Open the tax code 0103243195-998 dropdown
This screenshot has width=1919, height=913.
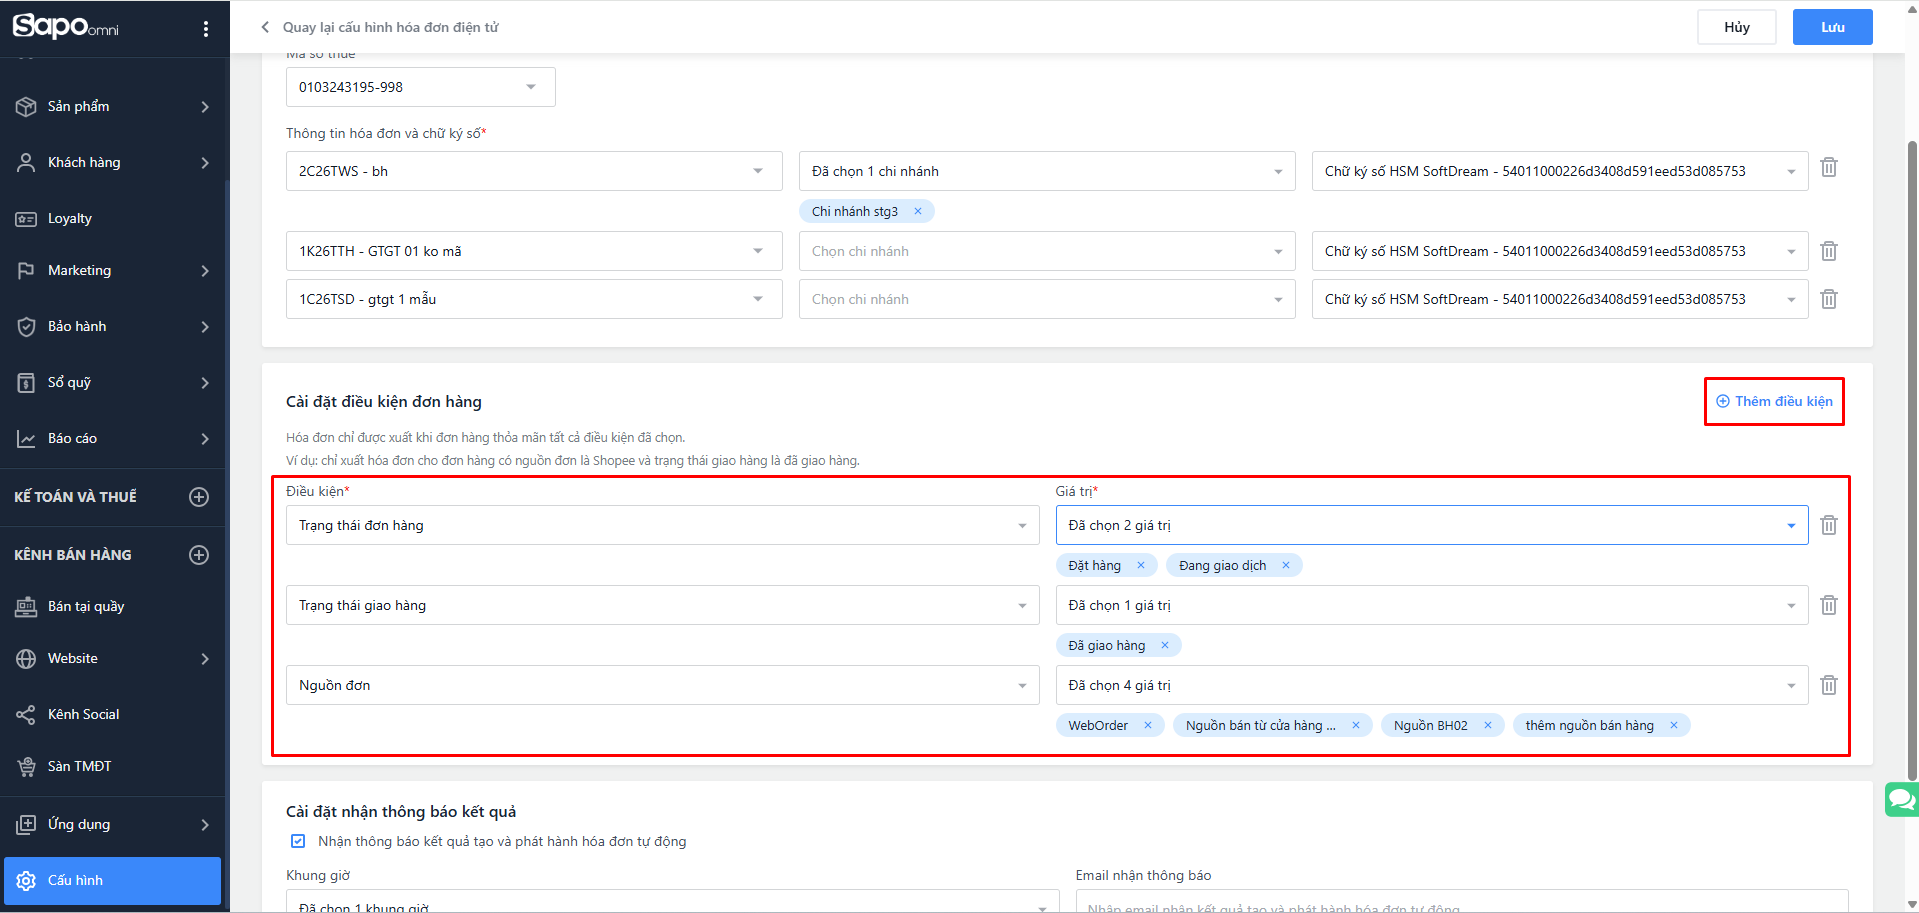[420, 87]
